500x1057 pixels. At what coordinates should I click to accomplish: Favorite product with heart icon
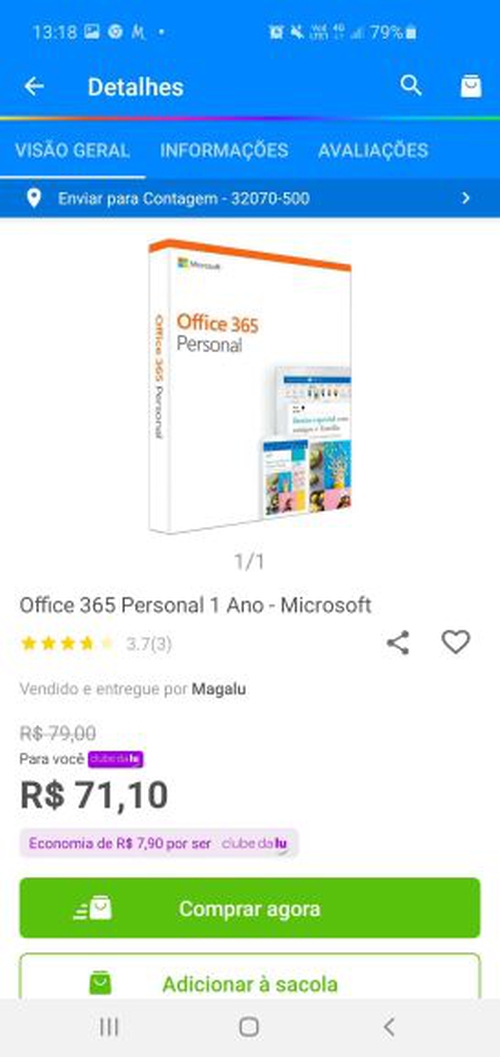(x=456, y=642)
